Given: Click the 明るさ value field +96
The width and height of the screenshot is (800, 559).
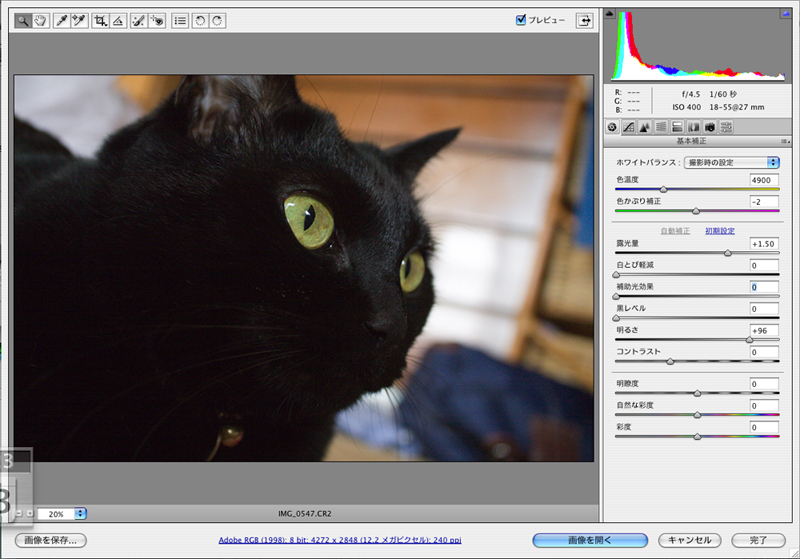Looking at the screenshot, I should tap(764, 331).
